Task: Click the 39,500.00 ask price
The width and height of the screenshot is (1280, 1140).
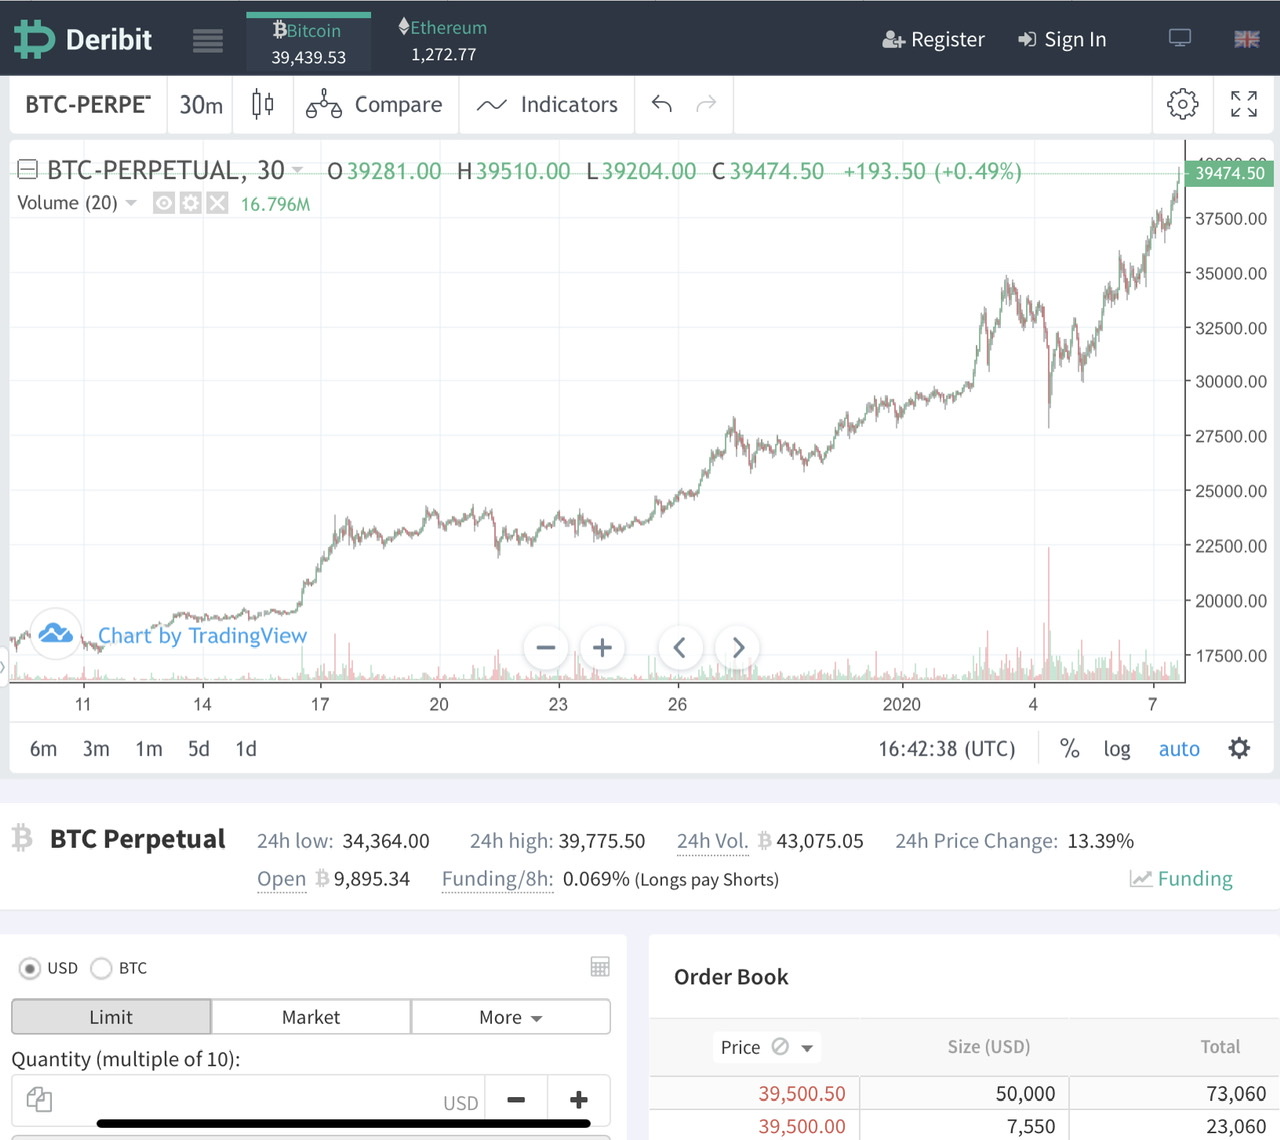Action: [x=802, y=1127]
